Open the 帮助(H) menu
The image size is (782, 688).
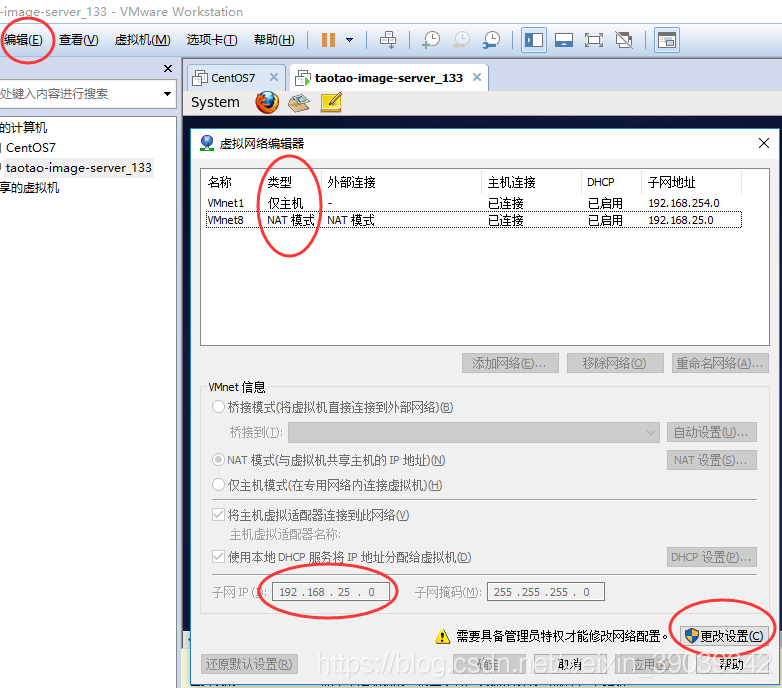274,40
